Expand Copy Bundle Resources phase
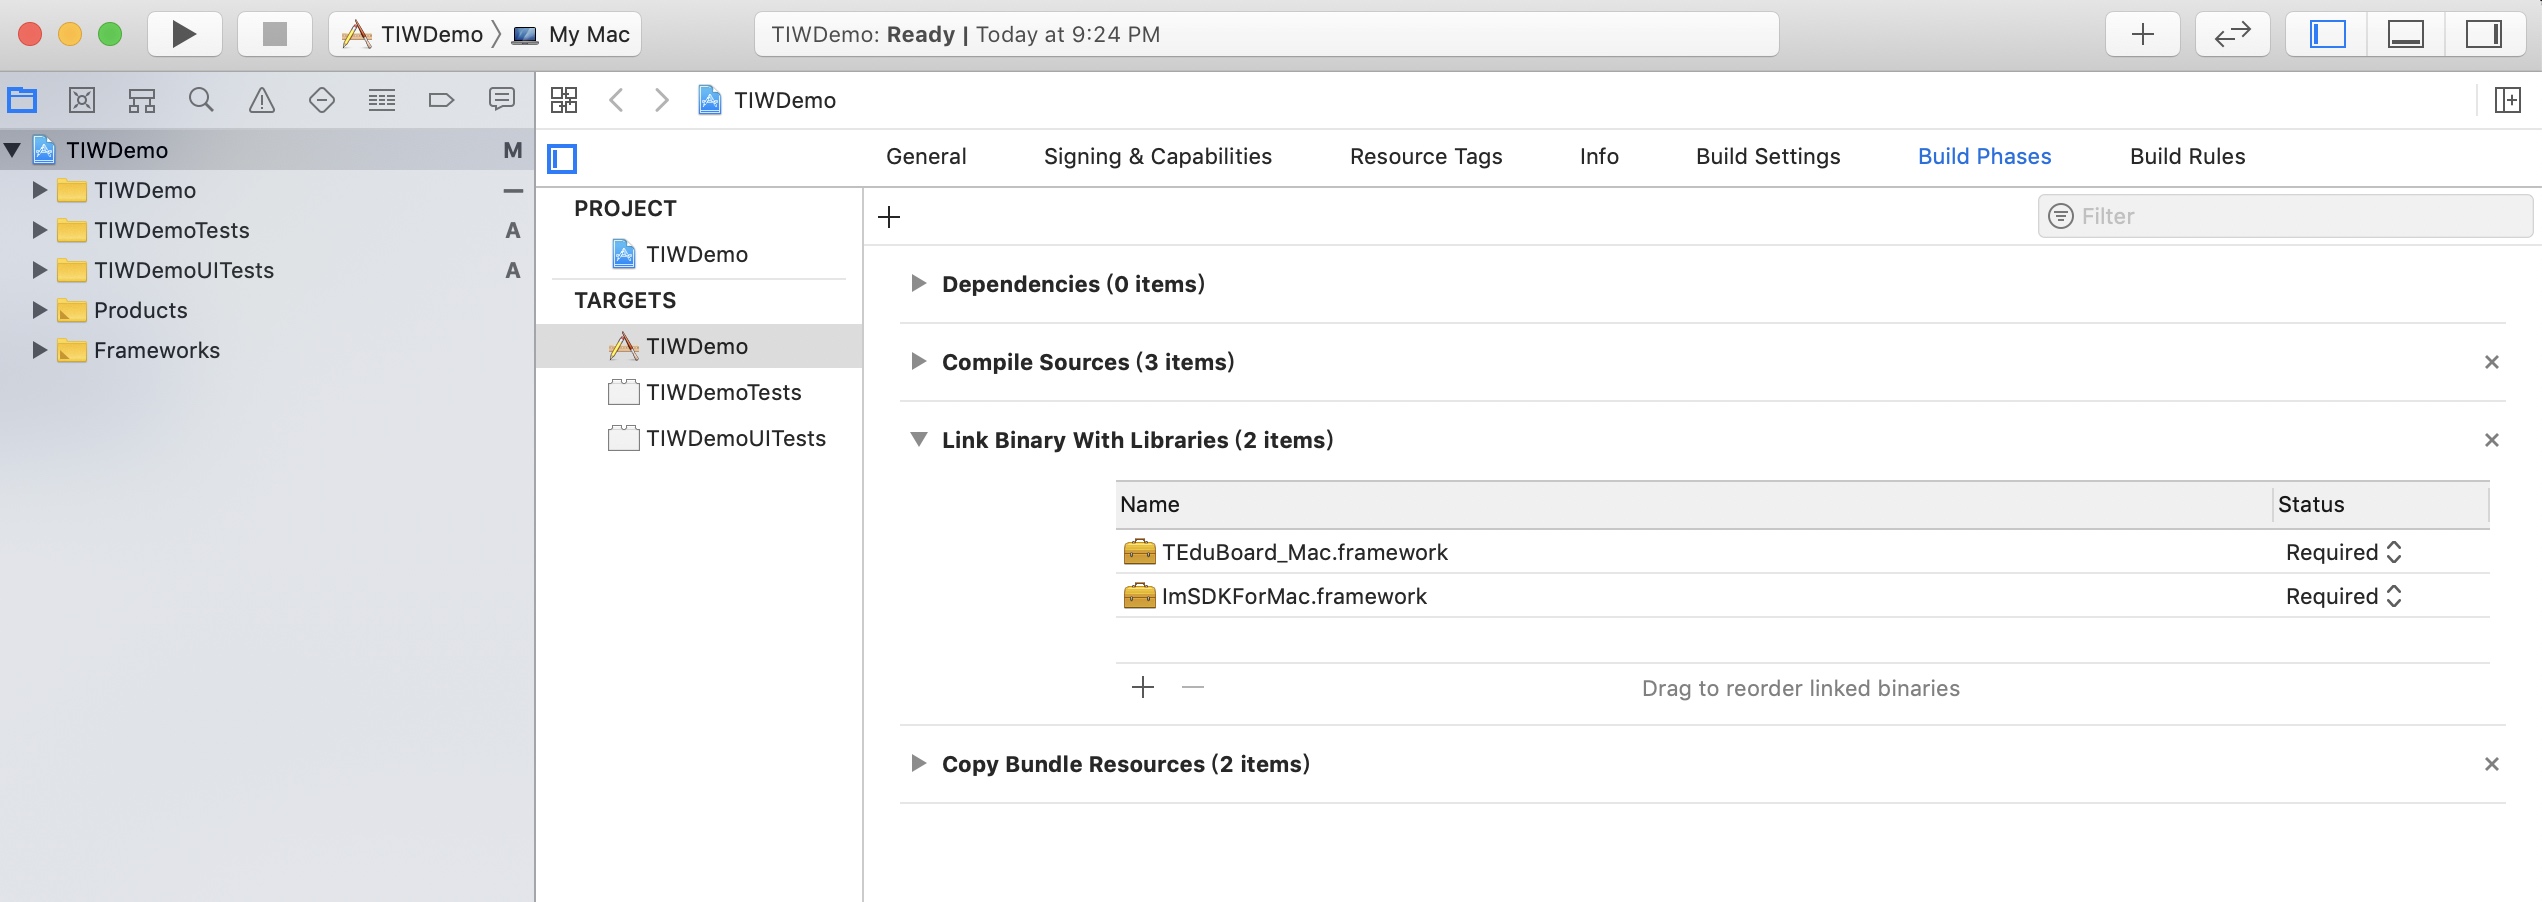Image resolution: width=2542 pixels, height=902 pixels. pos(918,764)
